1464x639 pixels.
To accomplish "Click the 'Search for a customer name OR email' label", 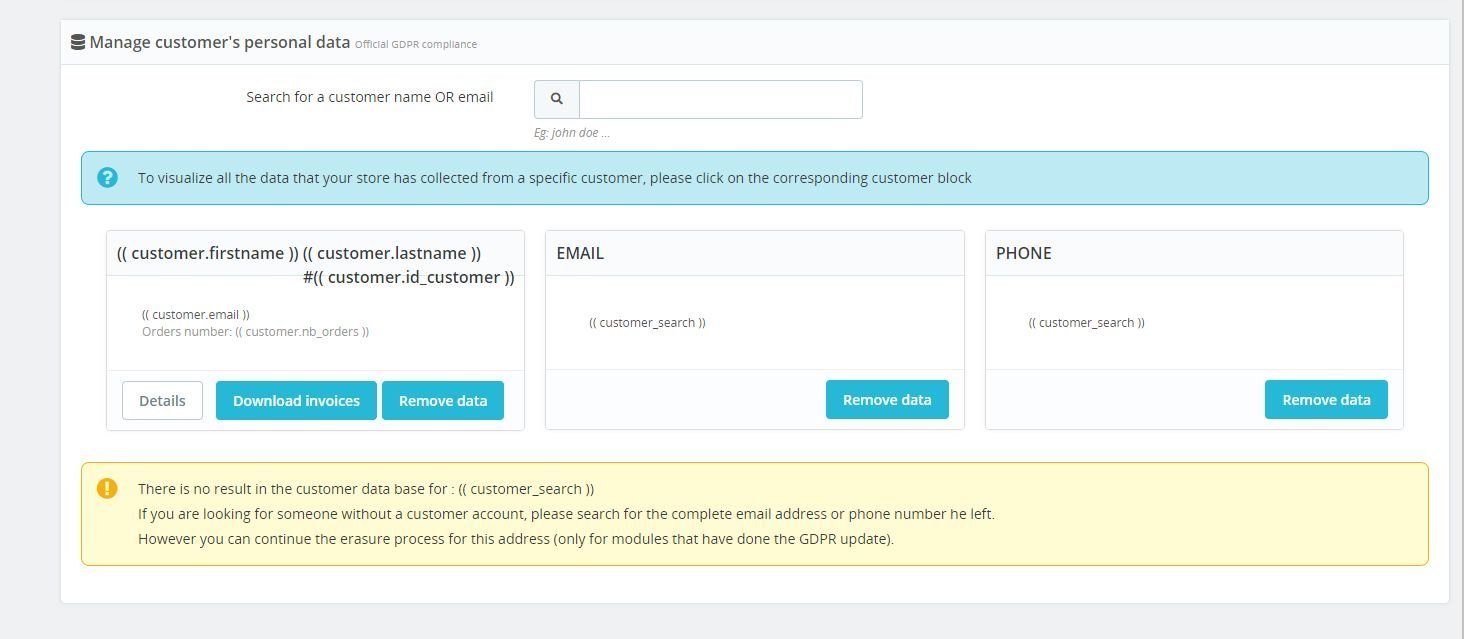I will click(x=369, y=97).
